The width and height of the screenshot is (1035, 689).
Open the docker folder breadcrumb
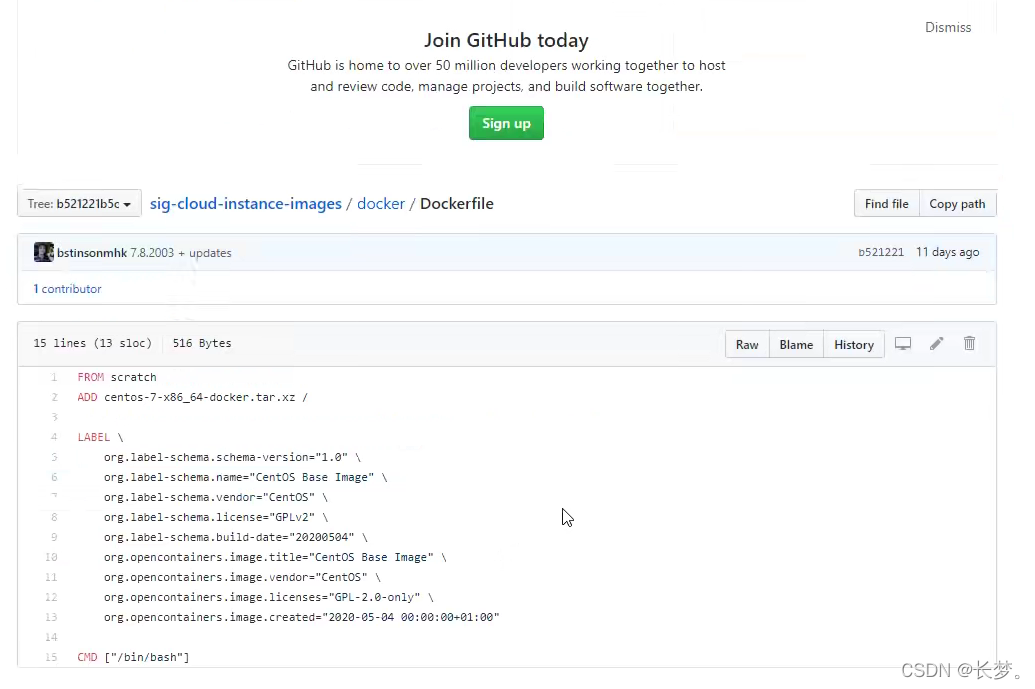pyautogui.click(x=381, y=204)
